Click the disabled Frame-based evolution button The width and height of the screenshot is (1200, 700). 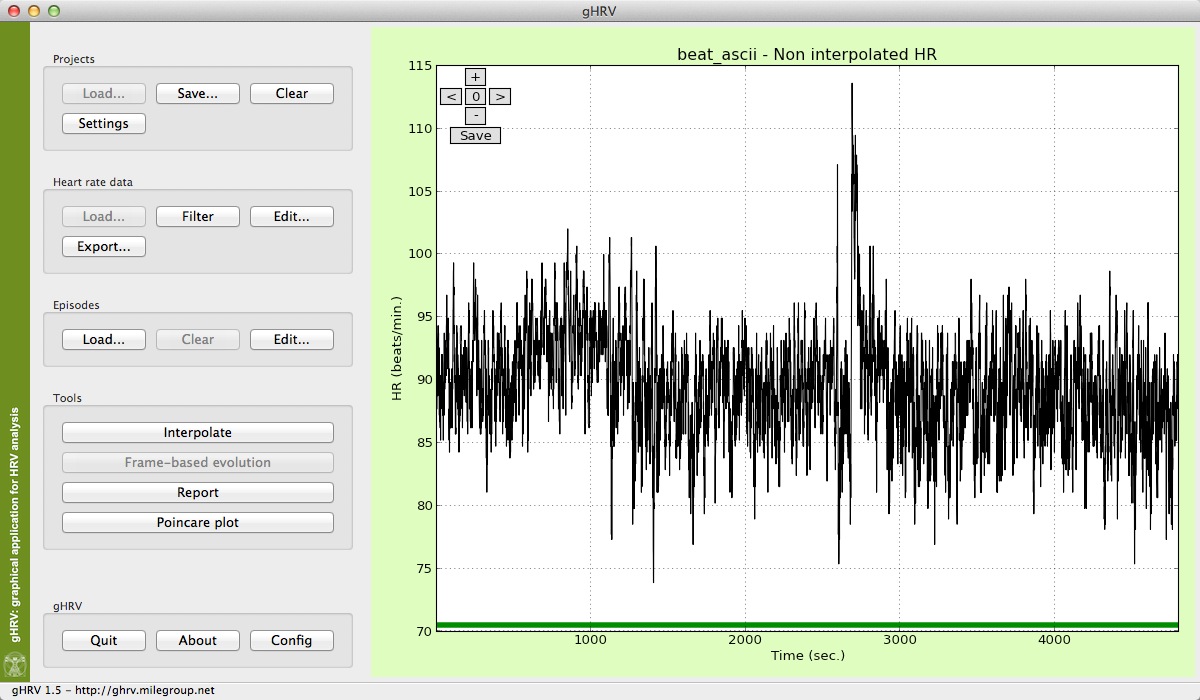tap(198, 463)
